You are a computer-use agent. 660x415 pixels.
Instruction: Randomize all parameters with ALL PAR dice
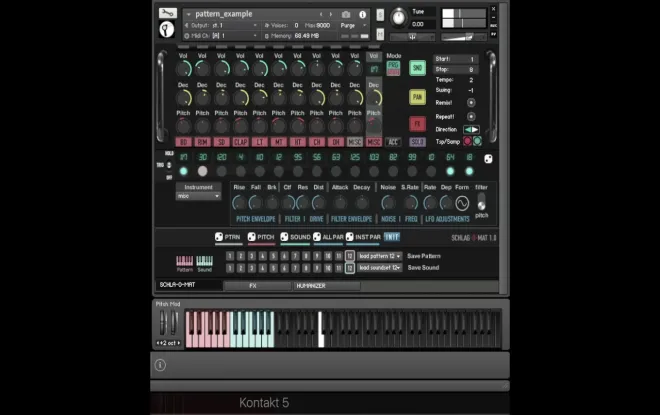(x=317, y=237)
